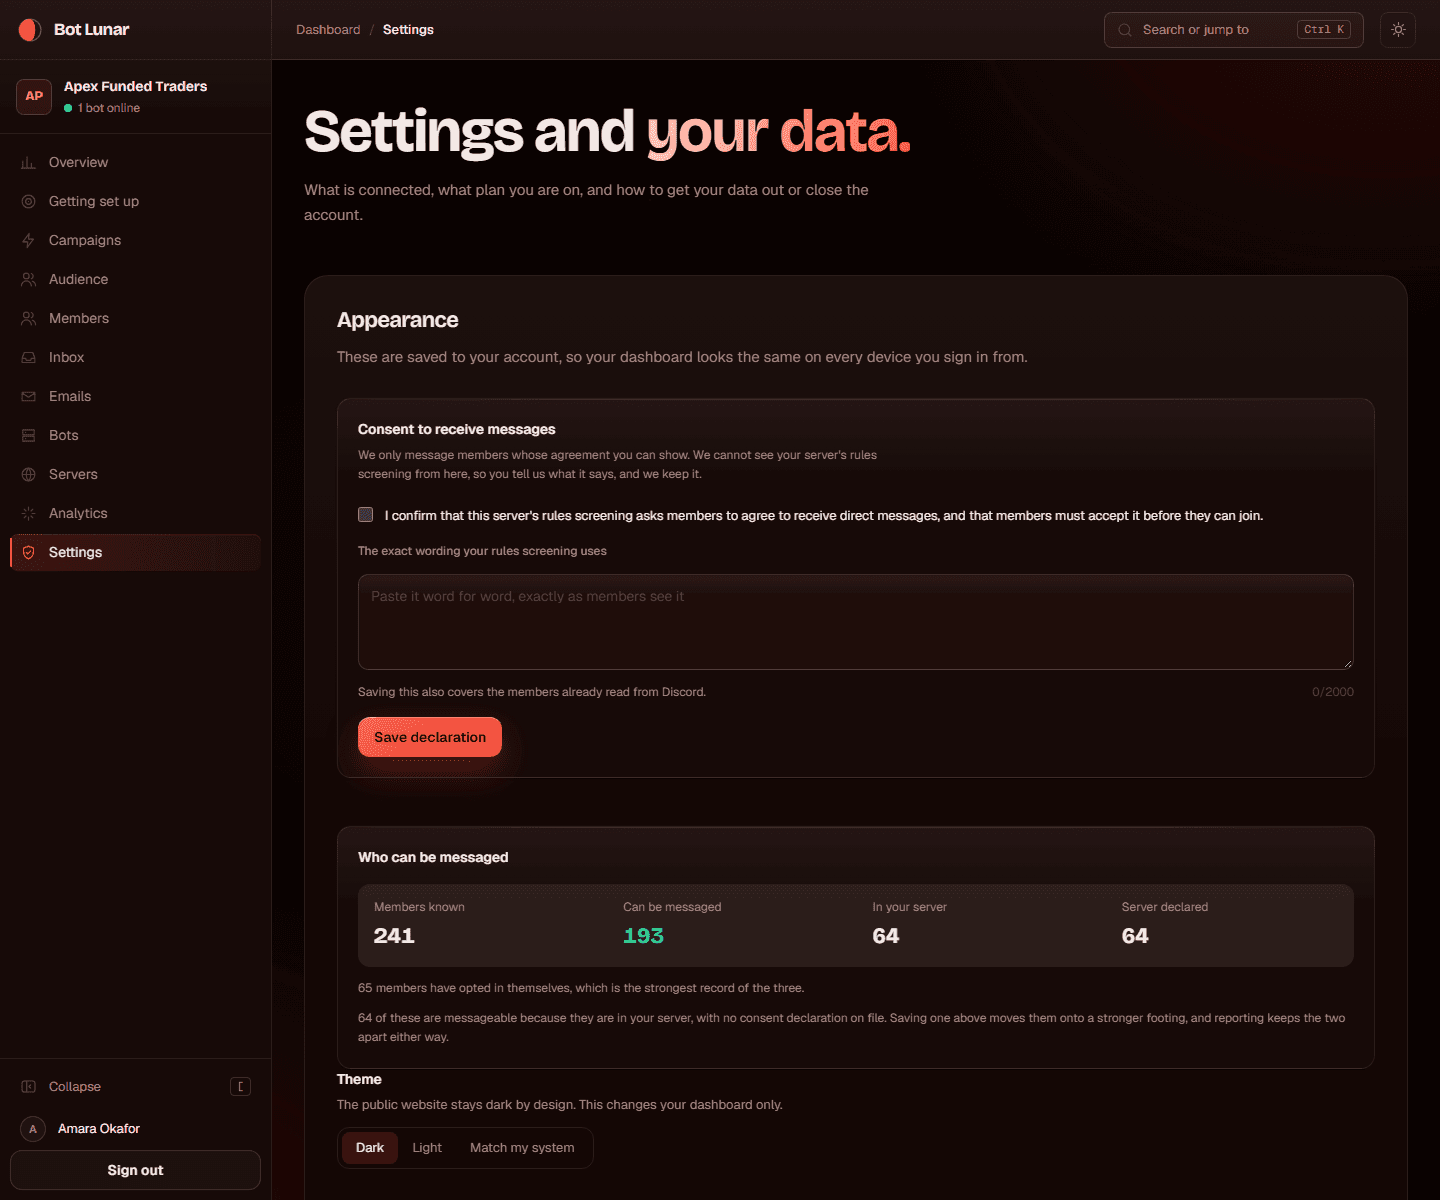
Task: Click the Bot Lunar logo icon
Action: coord(30,30)
